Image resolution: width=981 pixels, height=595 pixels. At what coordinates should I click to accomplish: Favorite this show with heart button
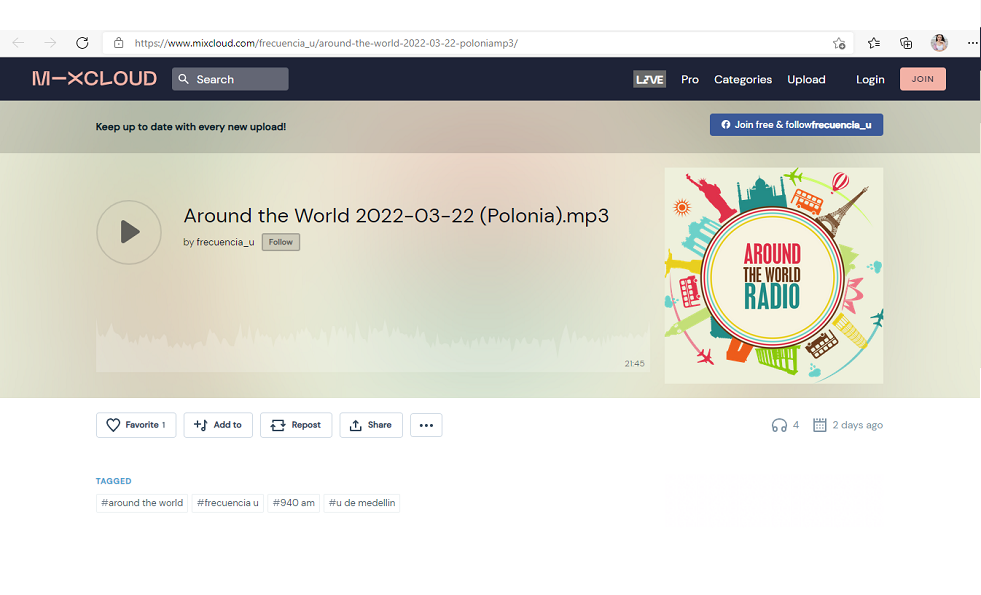click(x=136, y=425)
